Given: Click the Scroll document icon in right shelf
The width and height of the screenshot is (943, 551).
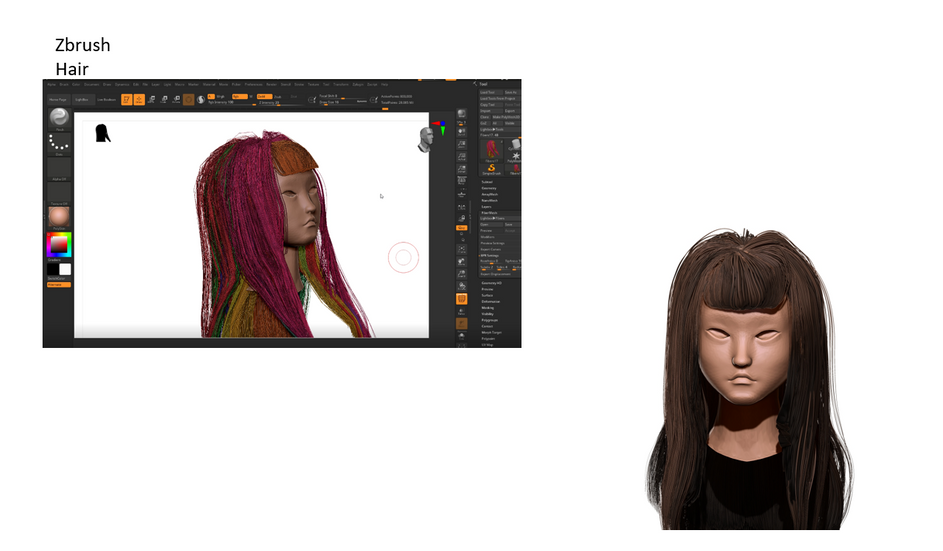Looking at the screenshot, I should click(x=461, y=132).
